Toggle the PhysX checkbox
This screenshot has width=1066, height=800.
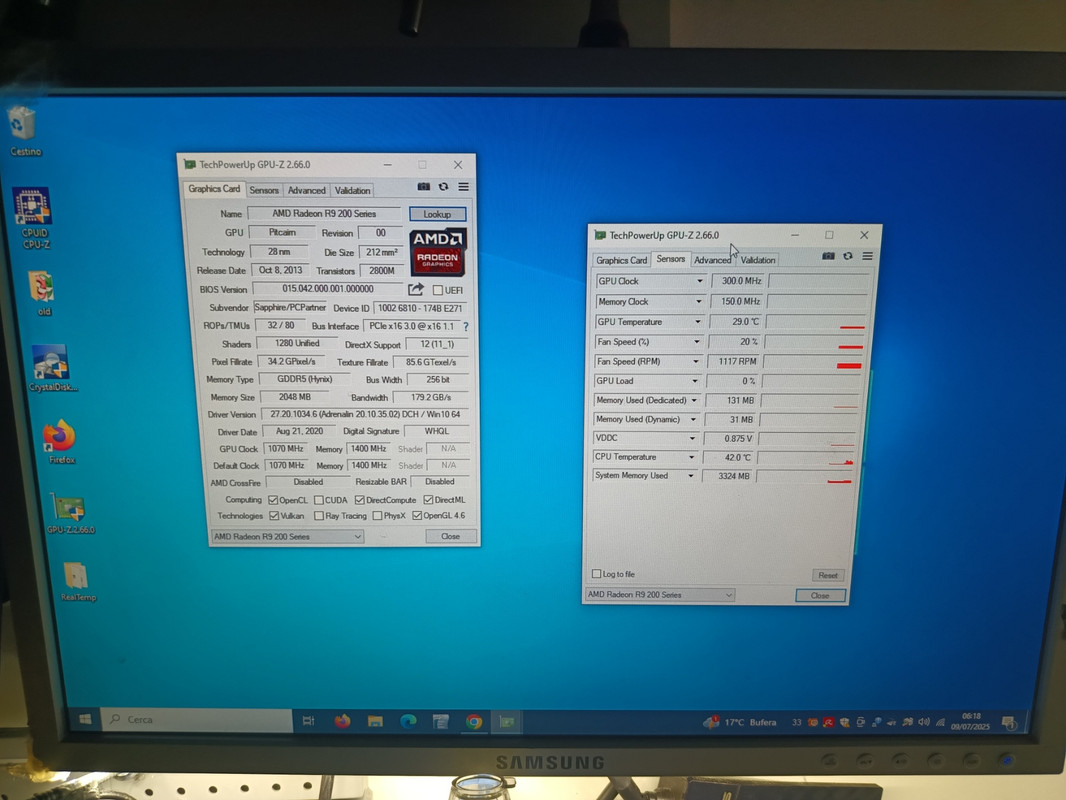click(x=377, y=516)
